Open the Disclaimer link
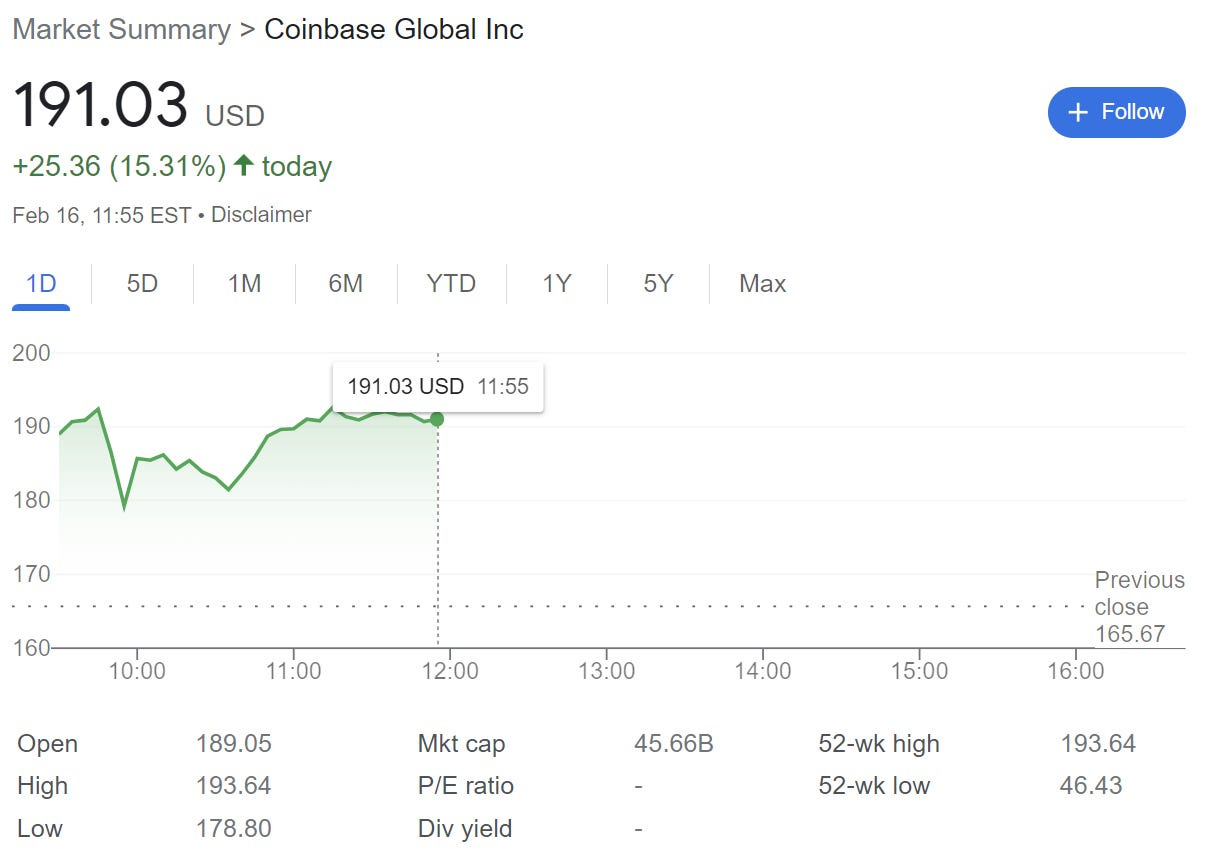The image size is (1221, 862). [261, 214]
